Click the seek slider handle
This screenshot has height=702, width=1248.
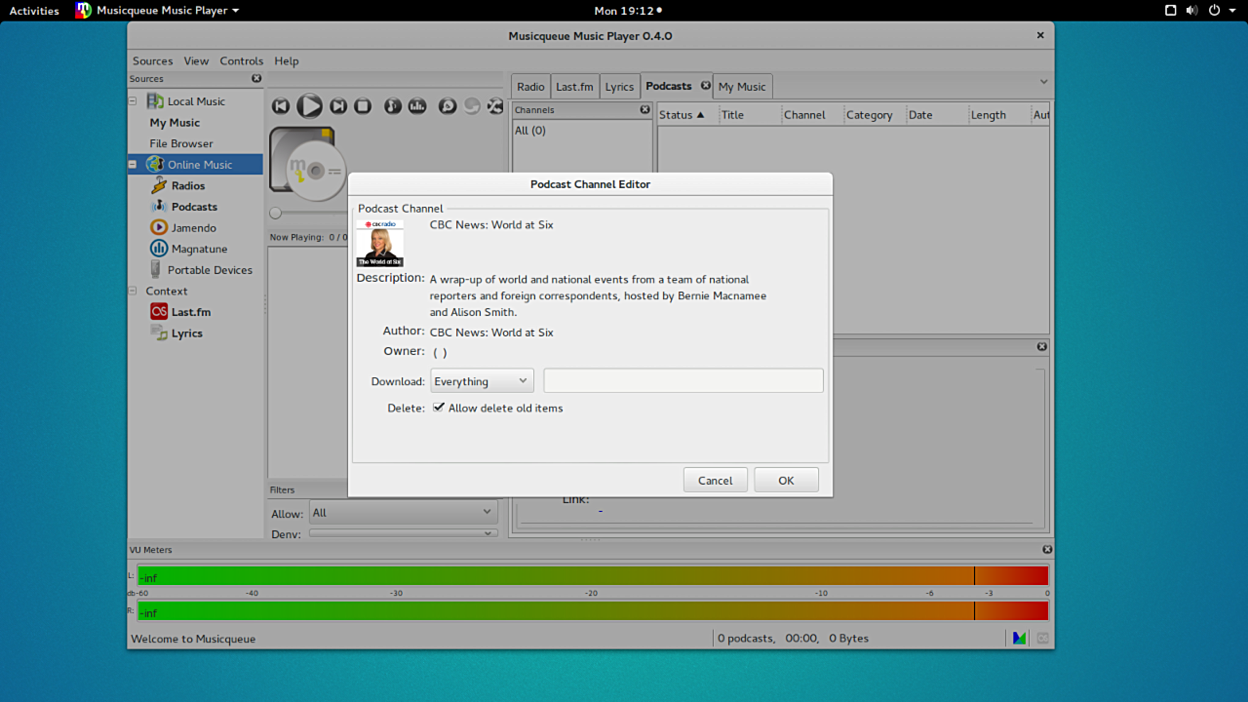276,213
